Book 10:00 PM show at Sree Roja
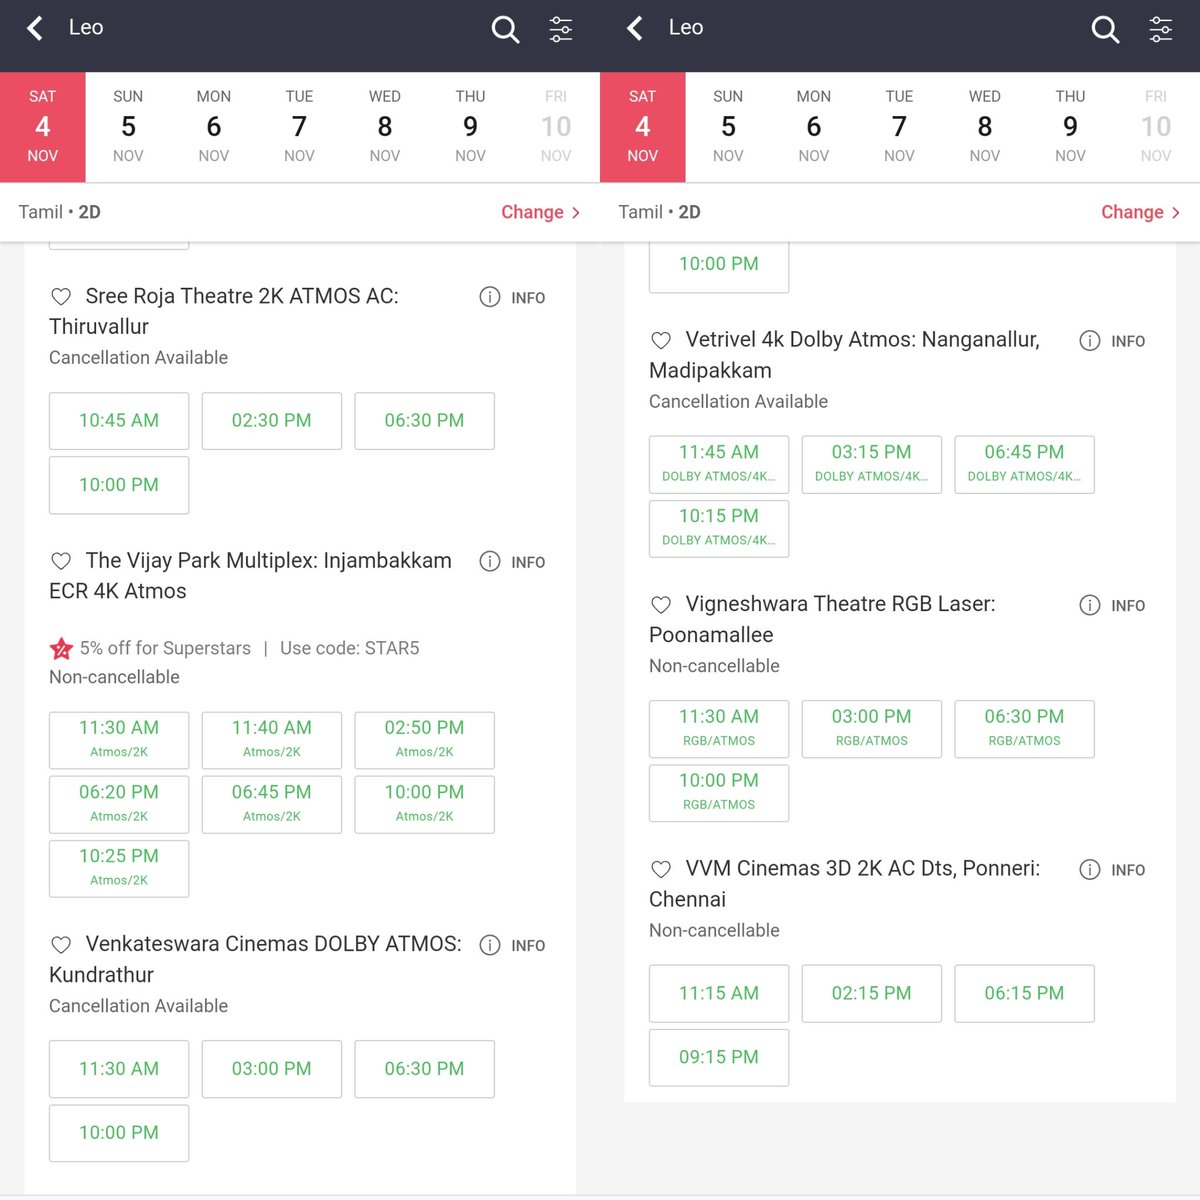The width and height of the screenshot is (1200, 1200). (x=119, y=485)
